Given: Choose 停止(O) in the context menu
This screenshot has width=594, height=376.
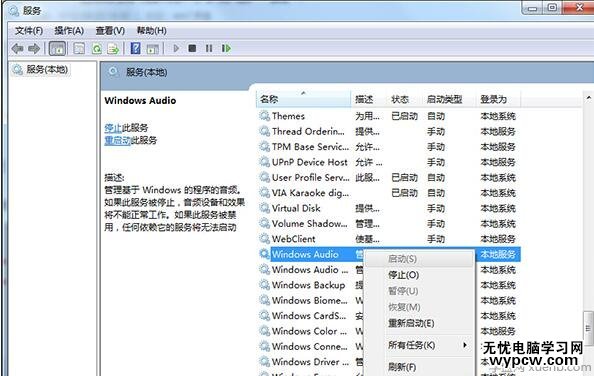Looking at the screenshot, I should tap(403, 275).
